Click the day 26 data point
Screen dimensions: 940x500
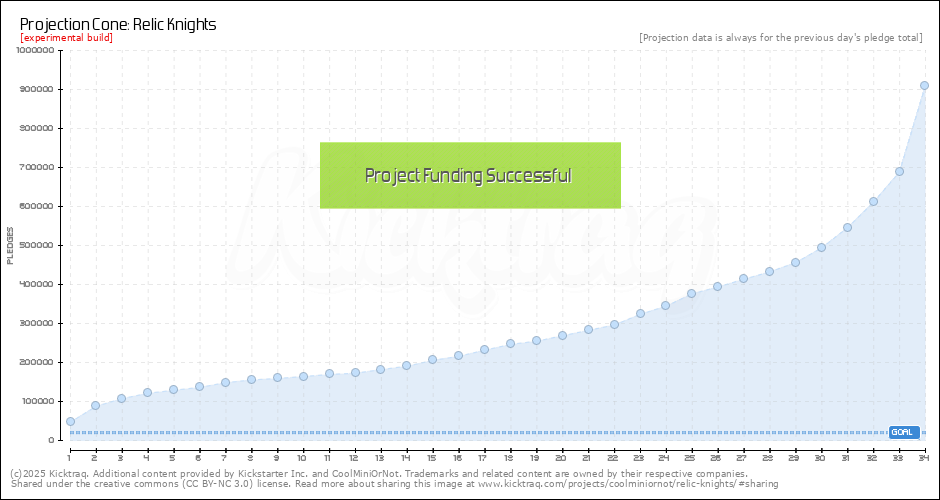click(717, 287)
